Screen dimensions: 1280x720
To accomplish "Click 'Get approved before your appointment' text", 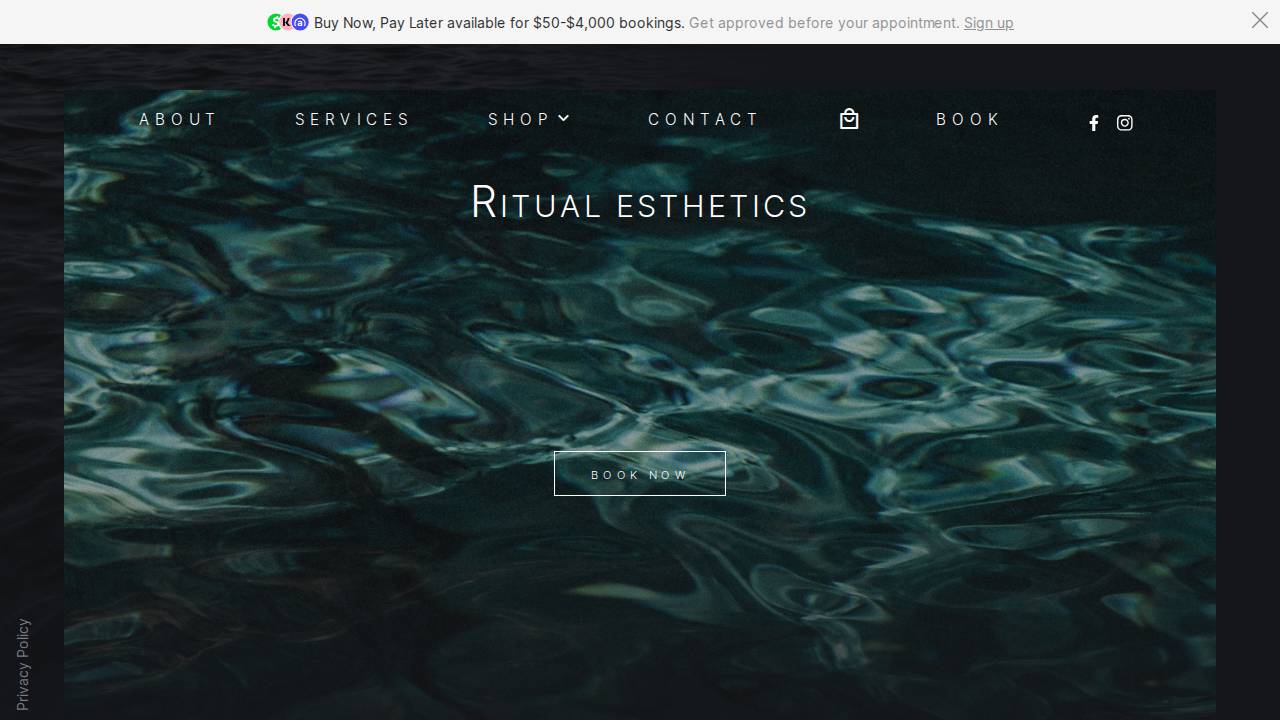I will tap(822, 22).
